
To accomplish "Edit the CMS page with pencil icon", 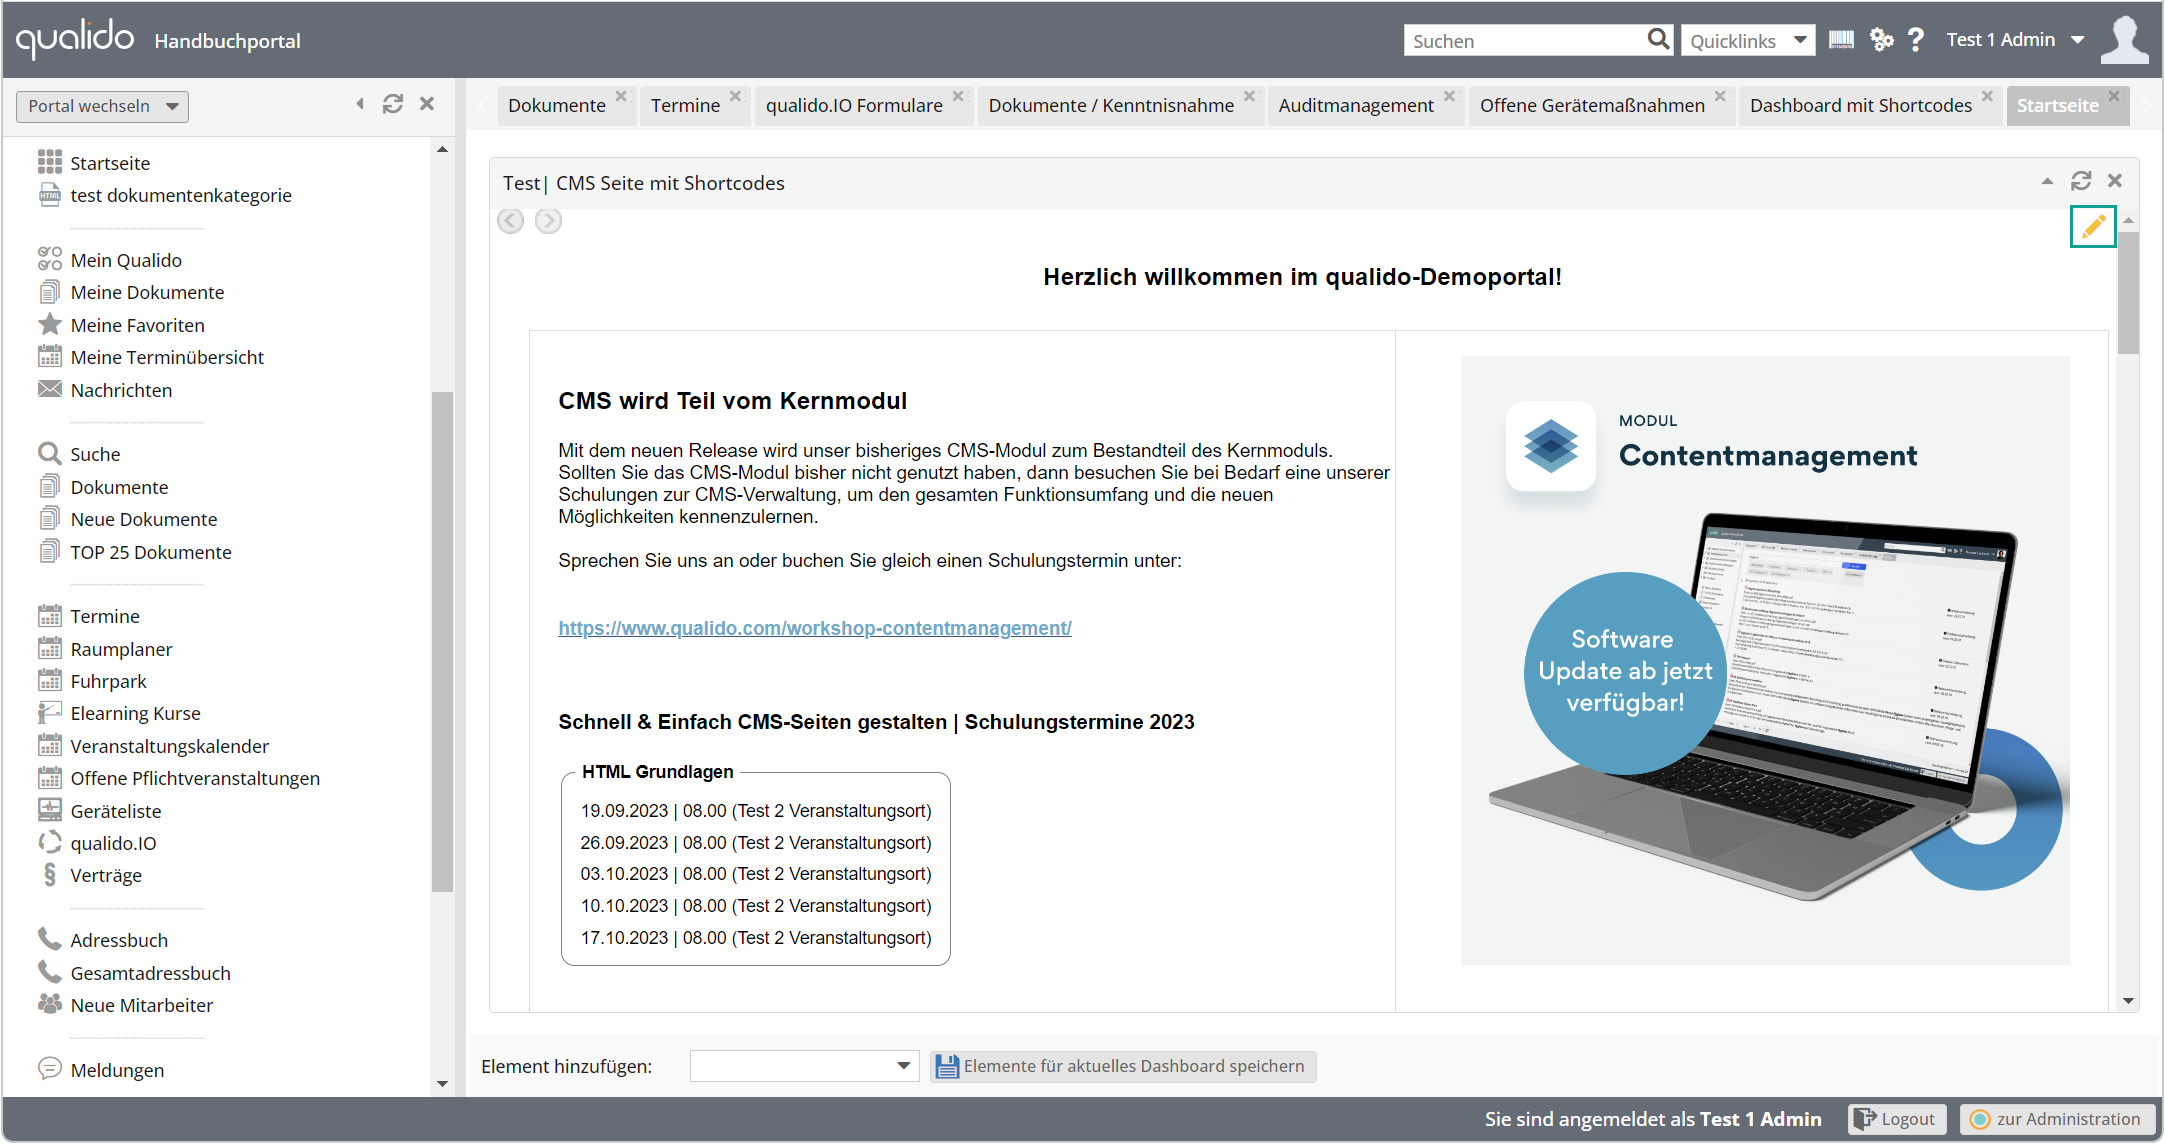I will coord(2093,227).
